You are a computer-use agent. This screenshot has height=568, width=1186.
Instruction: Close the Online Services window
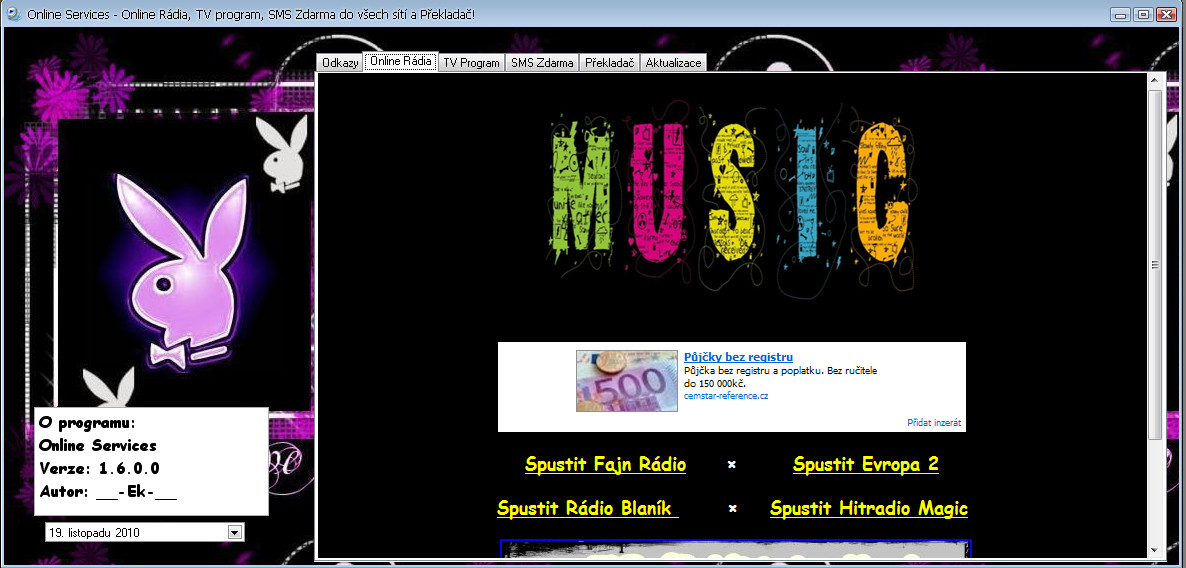1166,14
